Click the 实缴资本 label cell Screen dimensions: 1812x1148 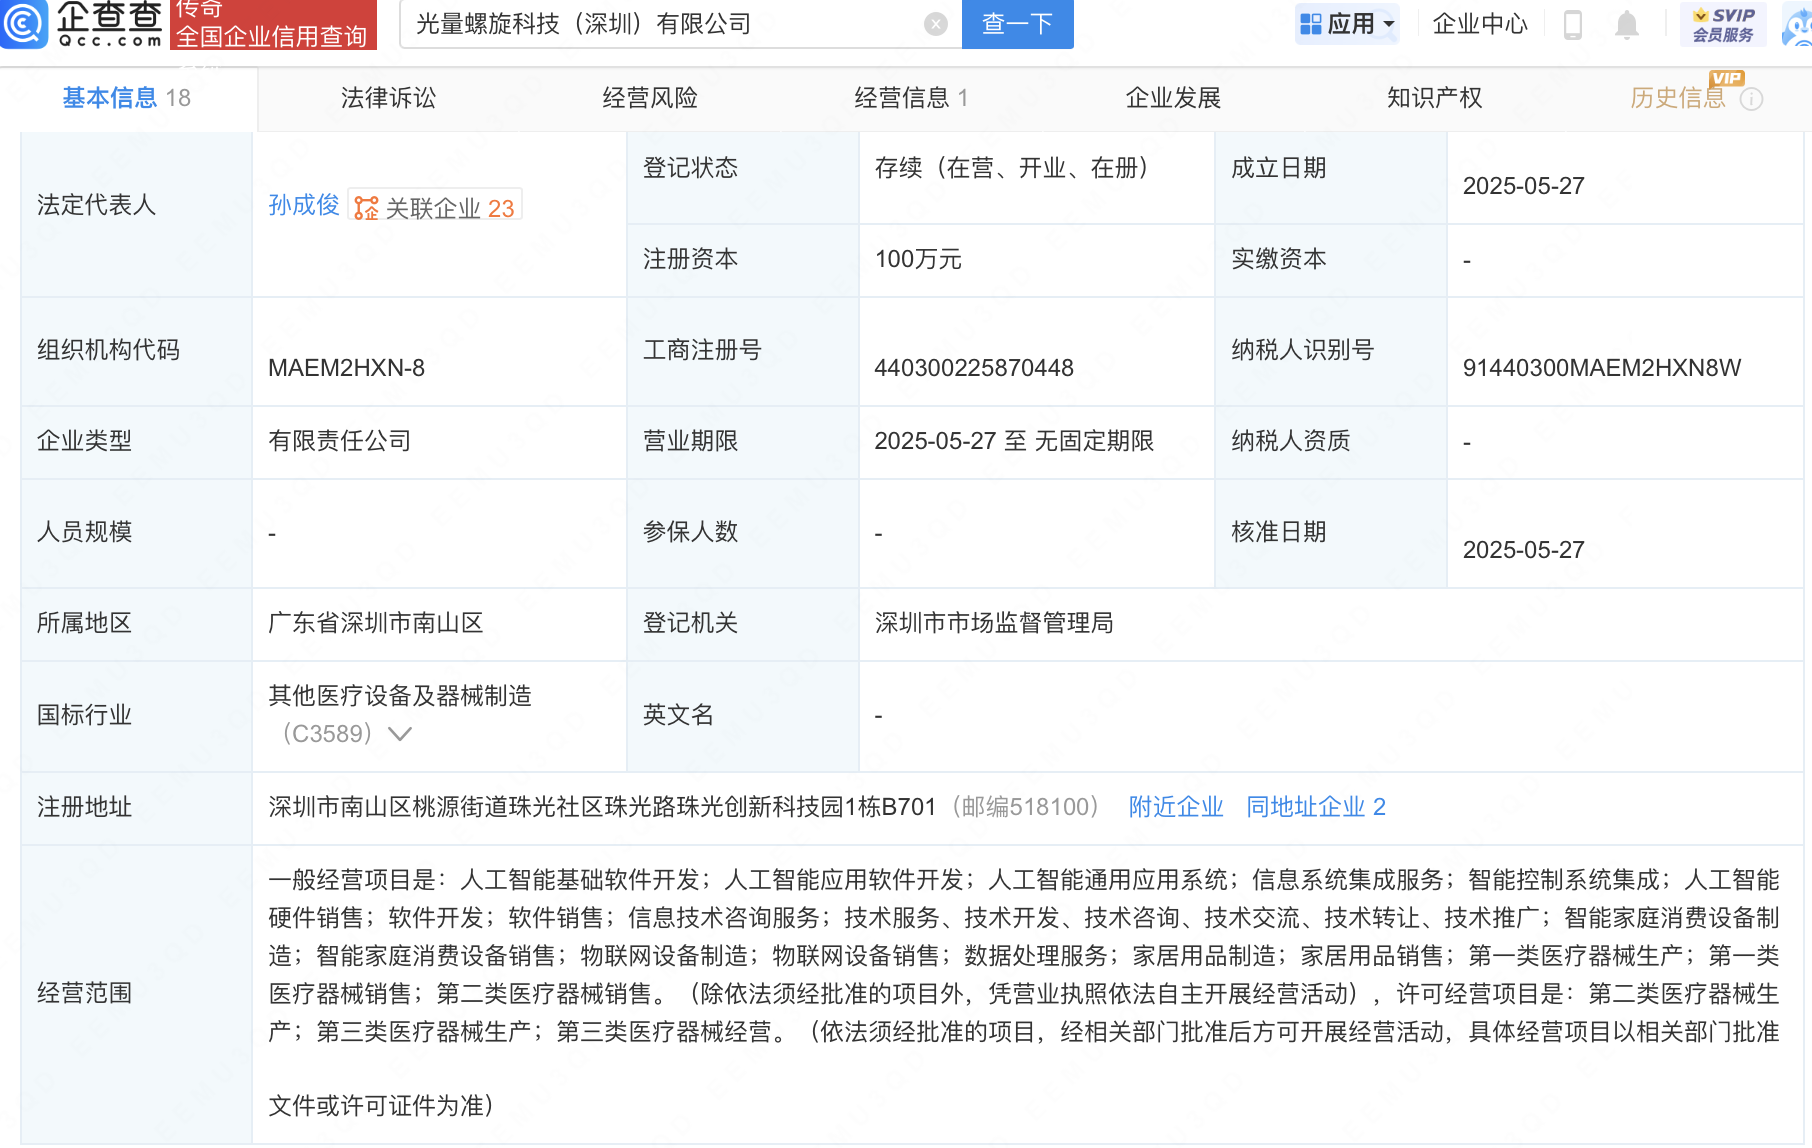tap(1331, 259)
